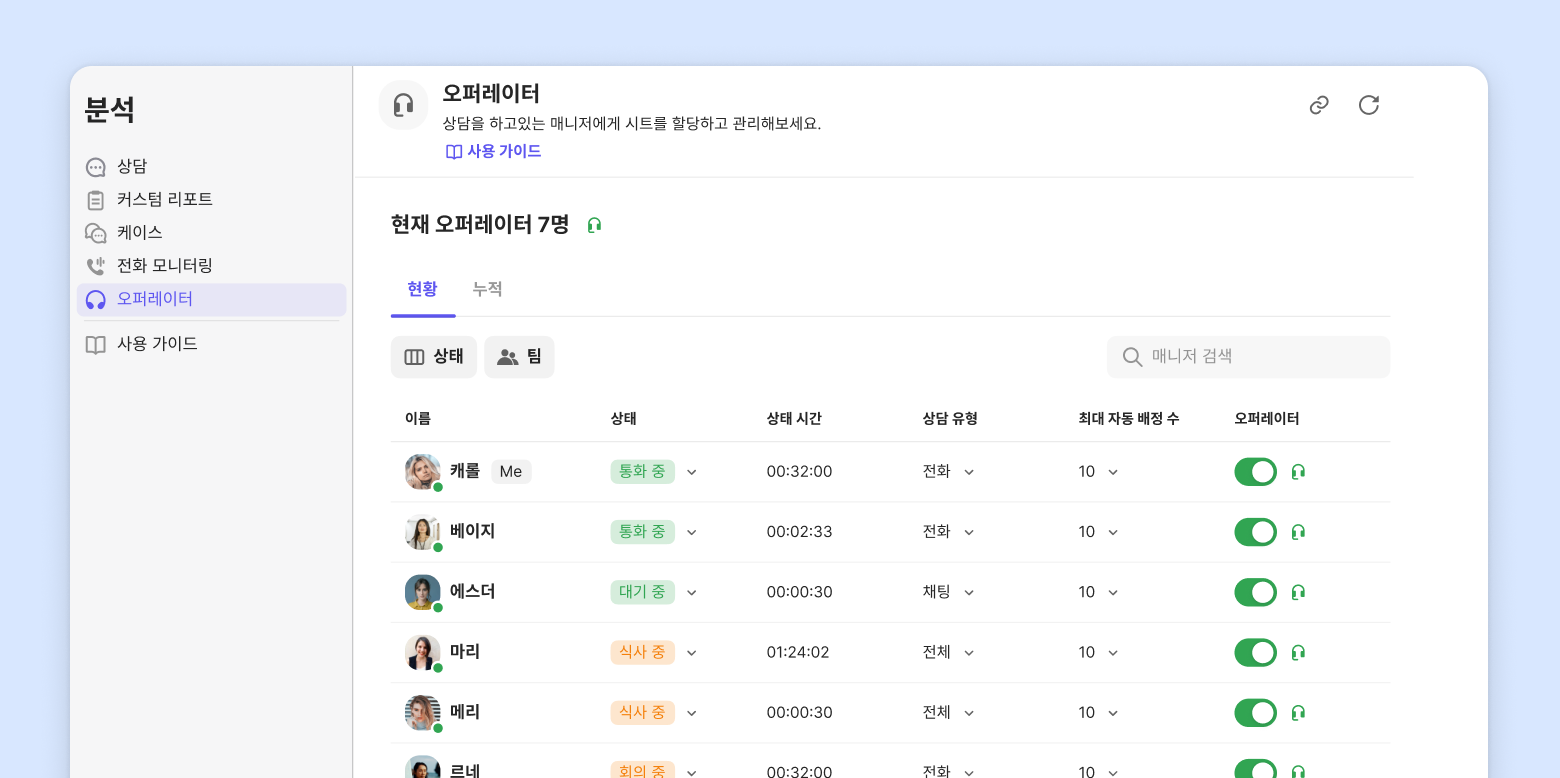Open 상담 유형 dropdown for 에스더

pos(968,592)
